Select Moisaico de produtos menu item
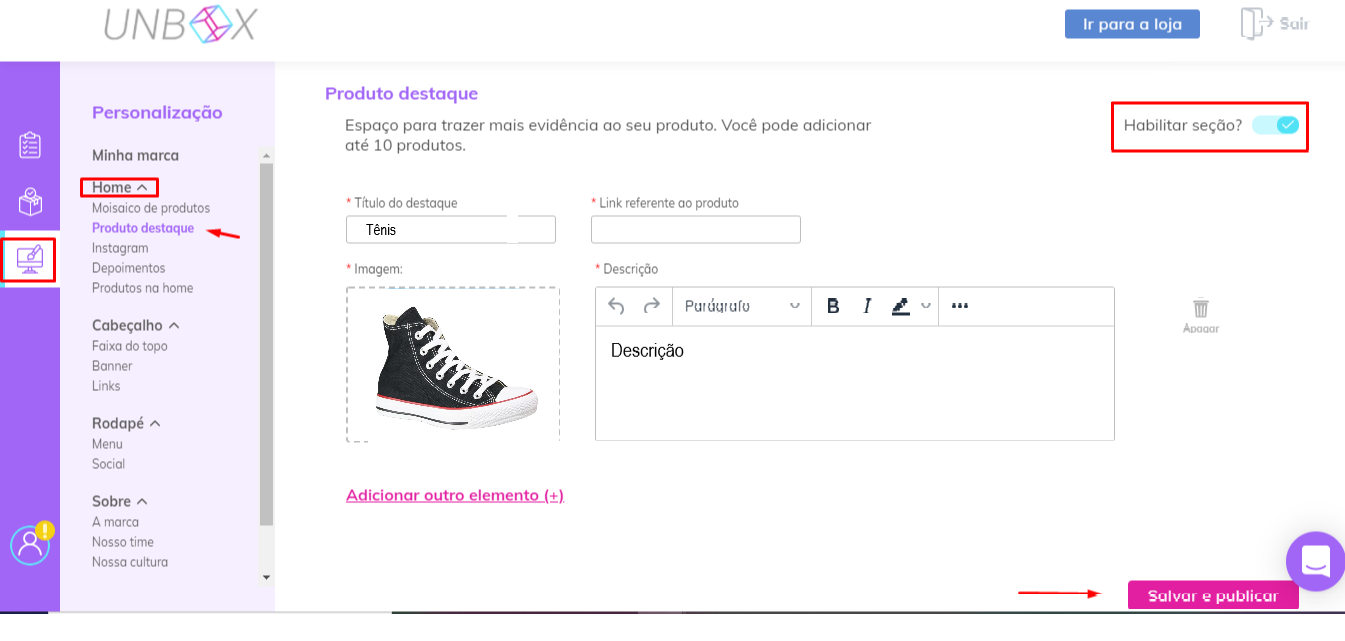Screen dimensions: 1345x641 pyautogui.click(x=151, y=208)
